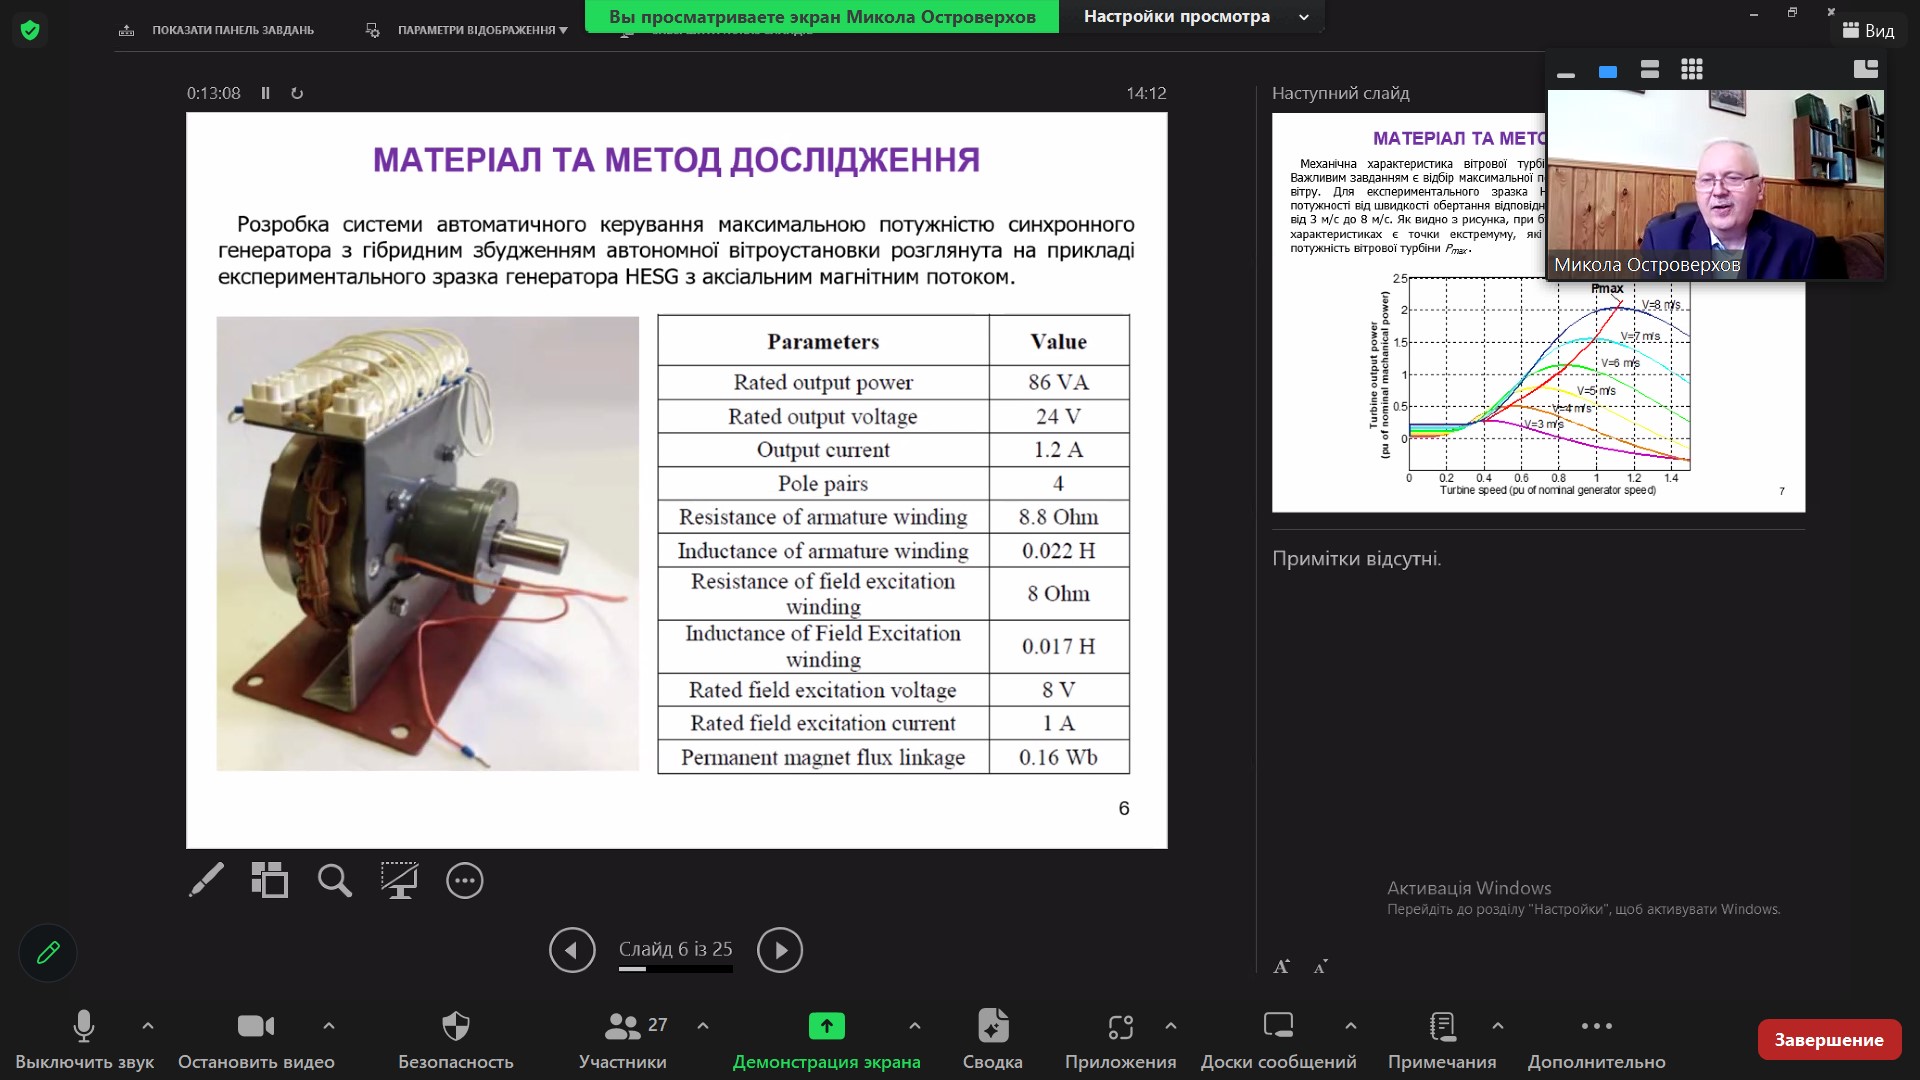Viewport: 1920px width, 1080px height.
Task: Expand audio options arrow next to microphone
Action: point(148,1025)
